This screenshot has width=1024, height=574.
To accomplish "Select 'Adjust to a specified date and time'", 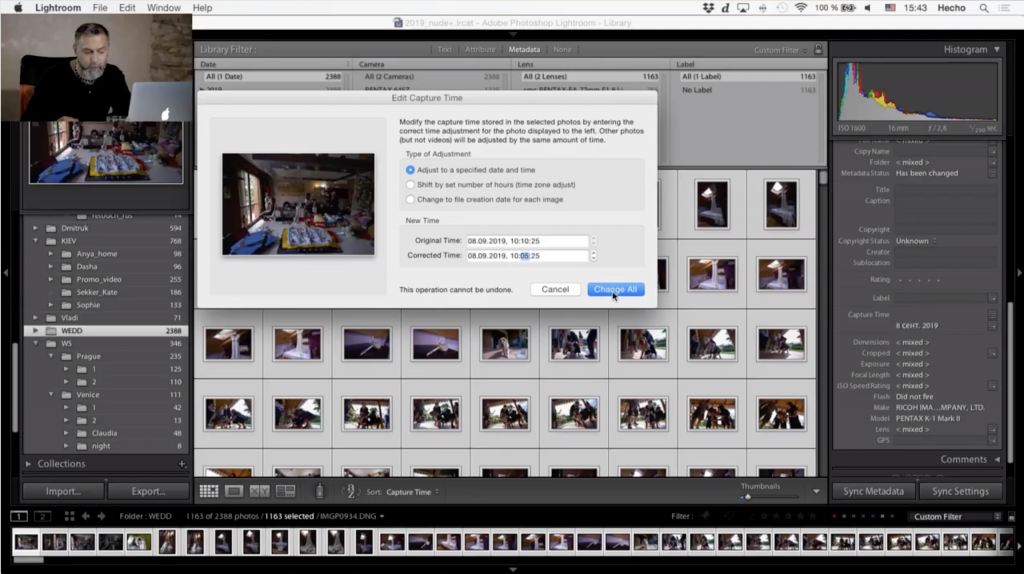I will [410, 170].
